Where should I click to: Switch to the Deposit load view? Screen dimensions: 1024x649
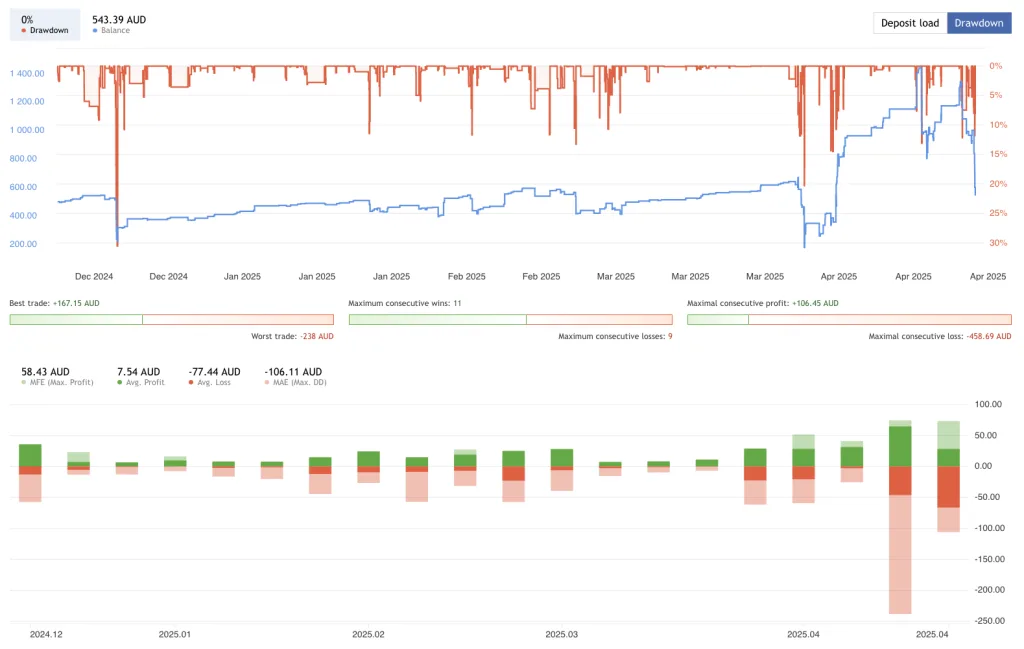pyautogui.click(x=909, y=23)
